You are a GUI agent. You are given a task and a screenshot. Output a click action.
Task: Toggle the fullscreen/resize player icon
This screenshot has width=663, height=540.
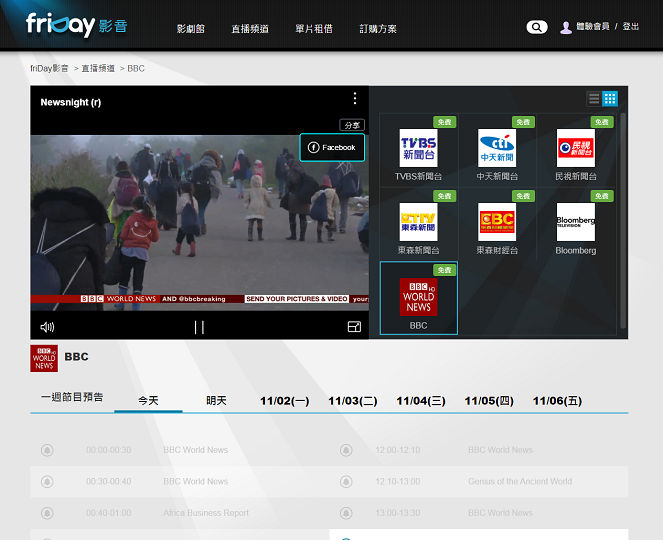(354, 326)
